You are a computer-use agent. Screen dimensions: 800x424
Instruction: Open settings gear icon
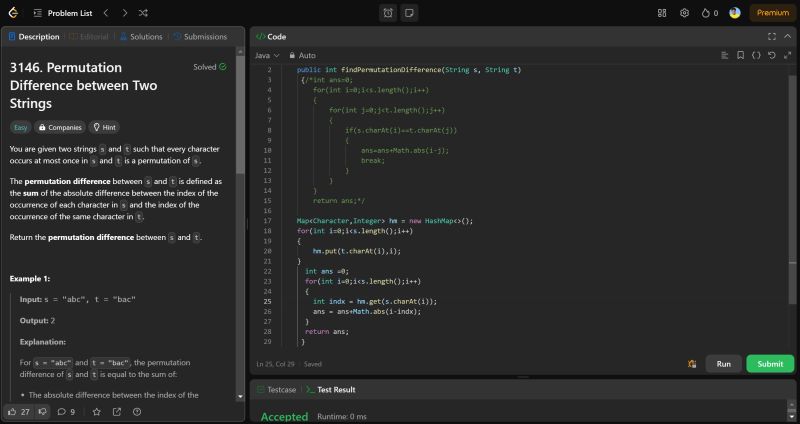tap(685, 13)
